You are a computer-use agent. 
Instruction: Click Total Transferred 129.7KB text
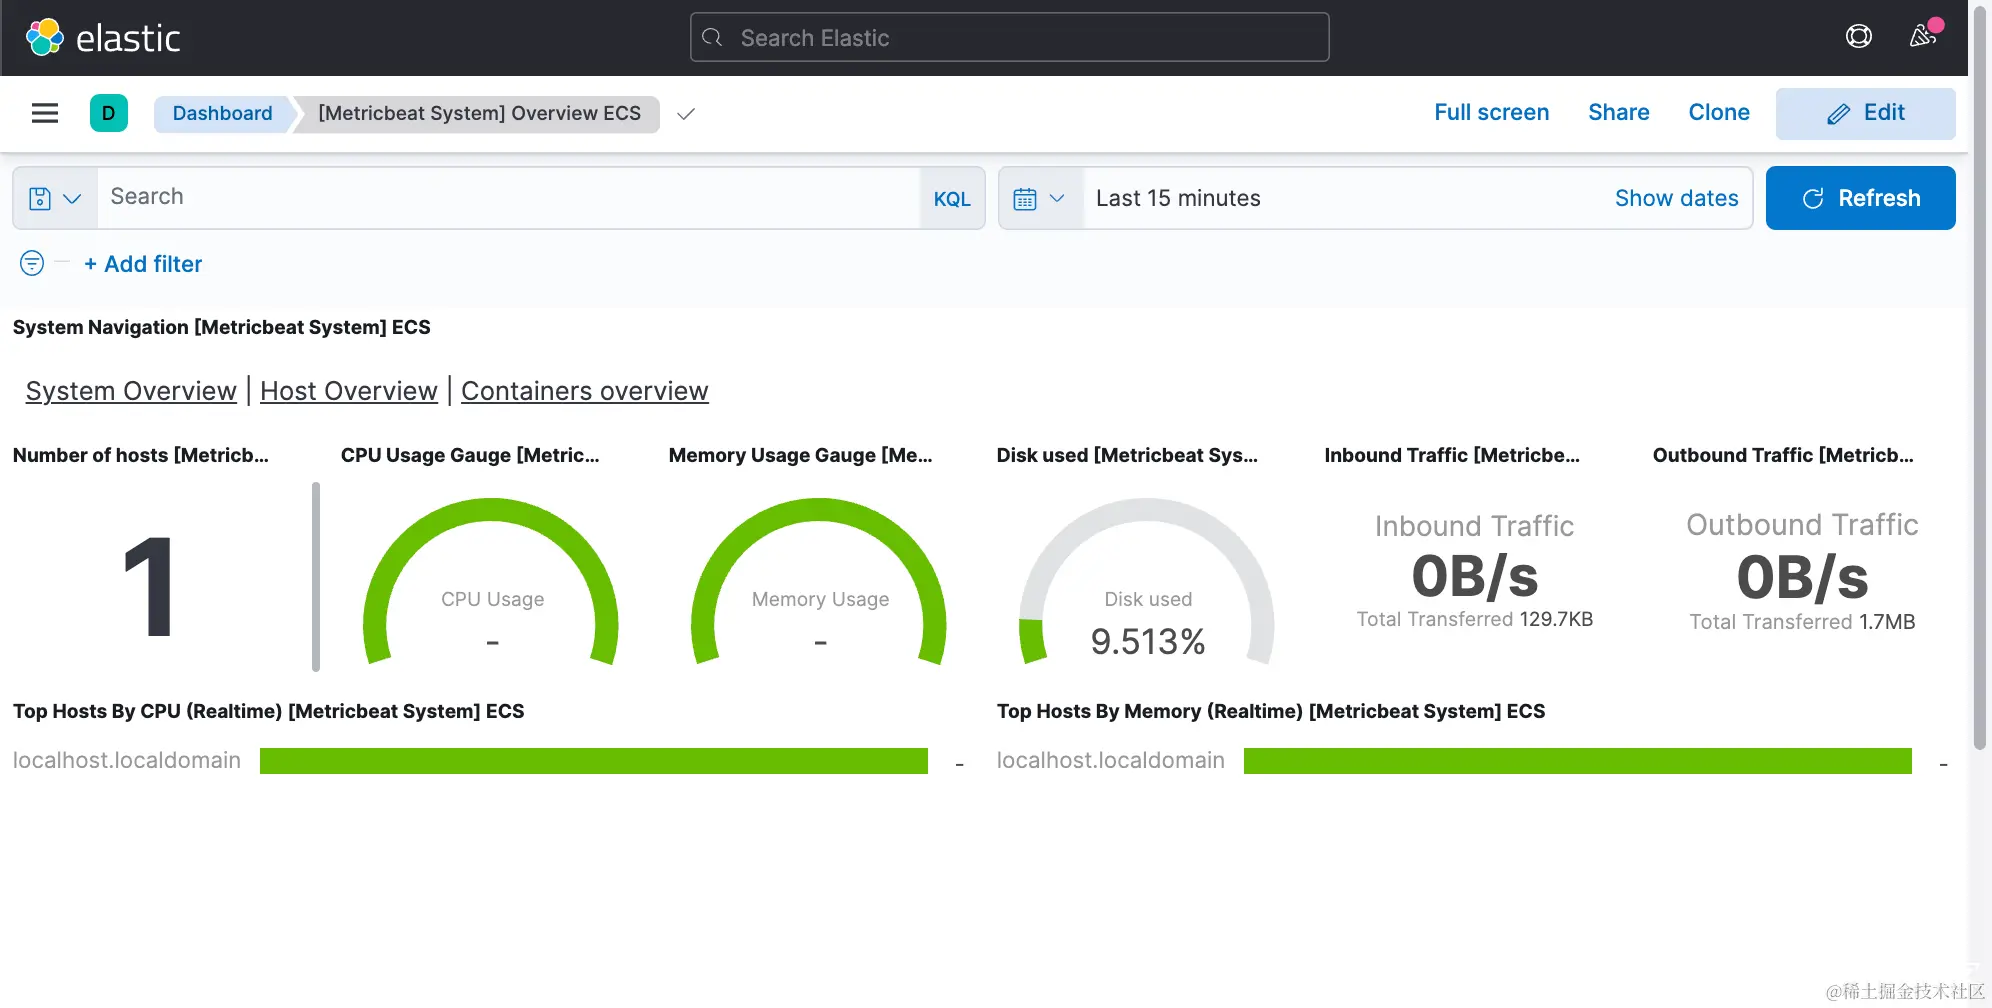tap(1474, 619)
